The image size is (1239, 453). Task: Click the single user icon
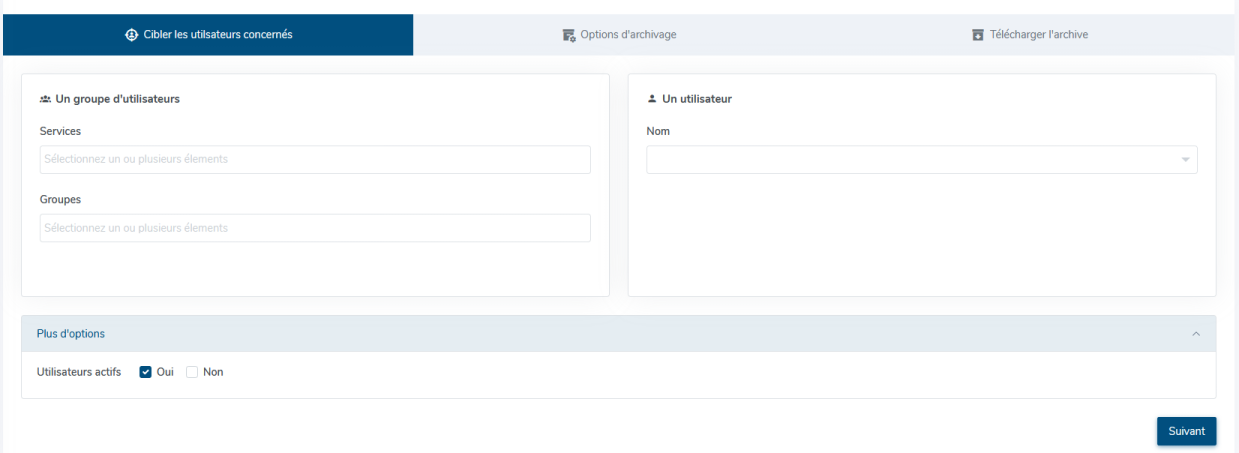tap(652, 99)
